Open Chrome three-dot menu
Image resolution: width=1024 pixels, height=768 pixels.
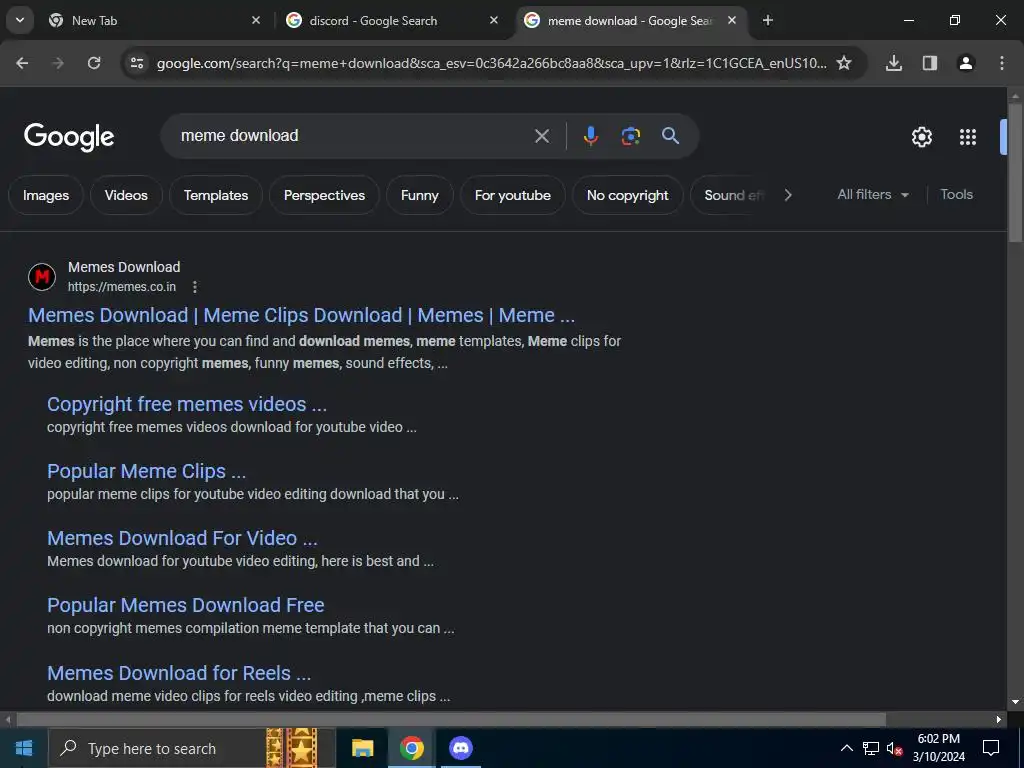point(1001,63)
